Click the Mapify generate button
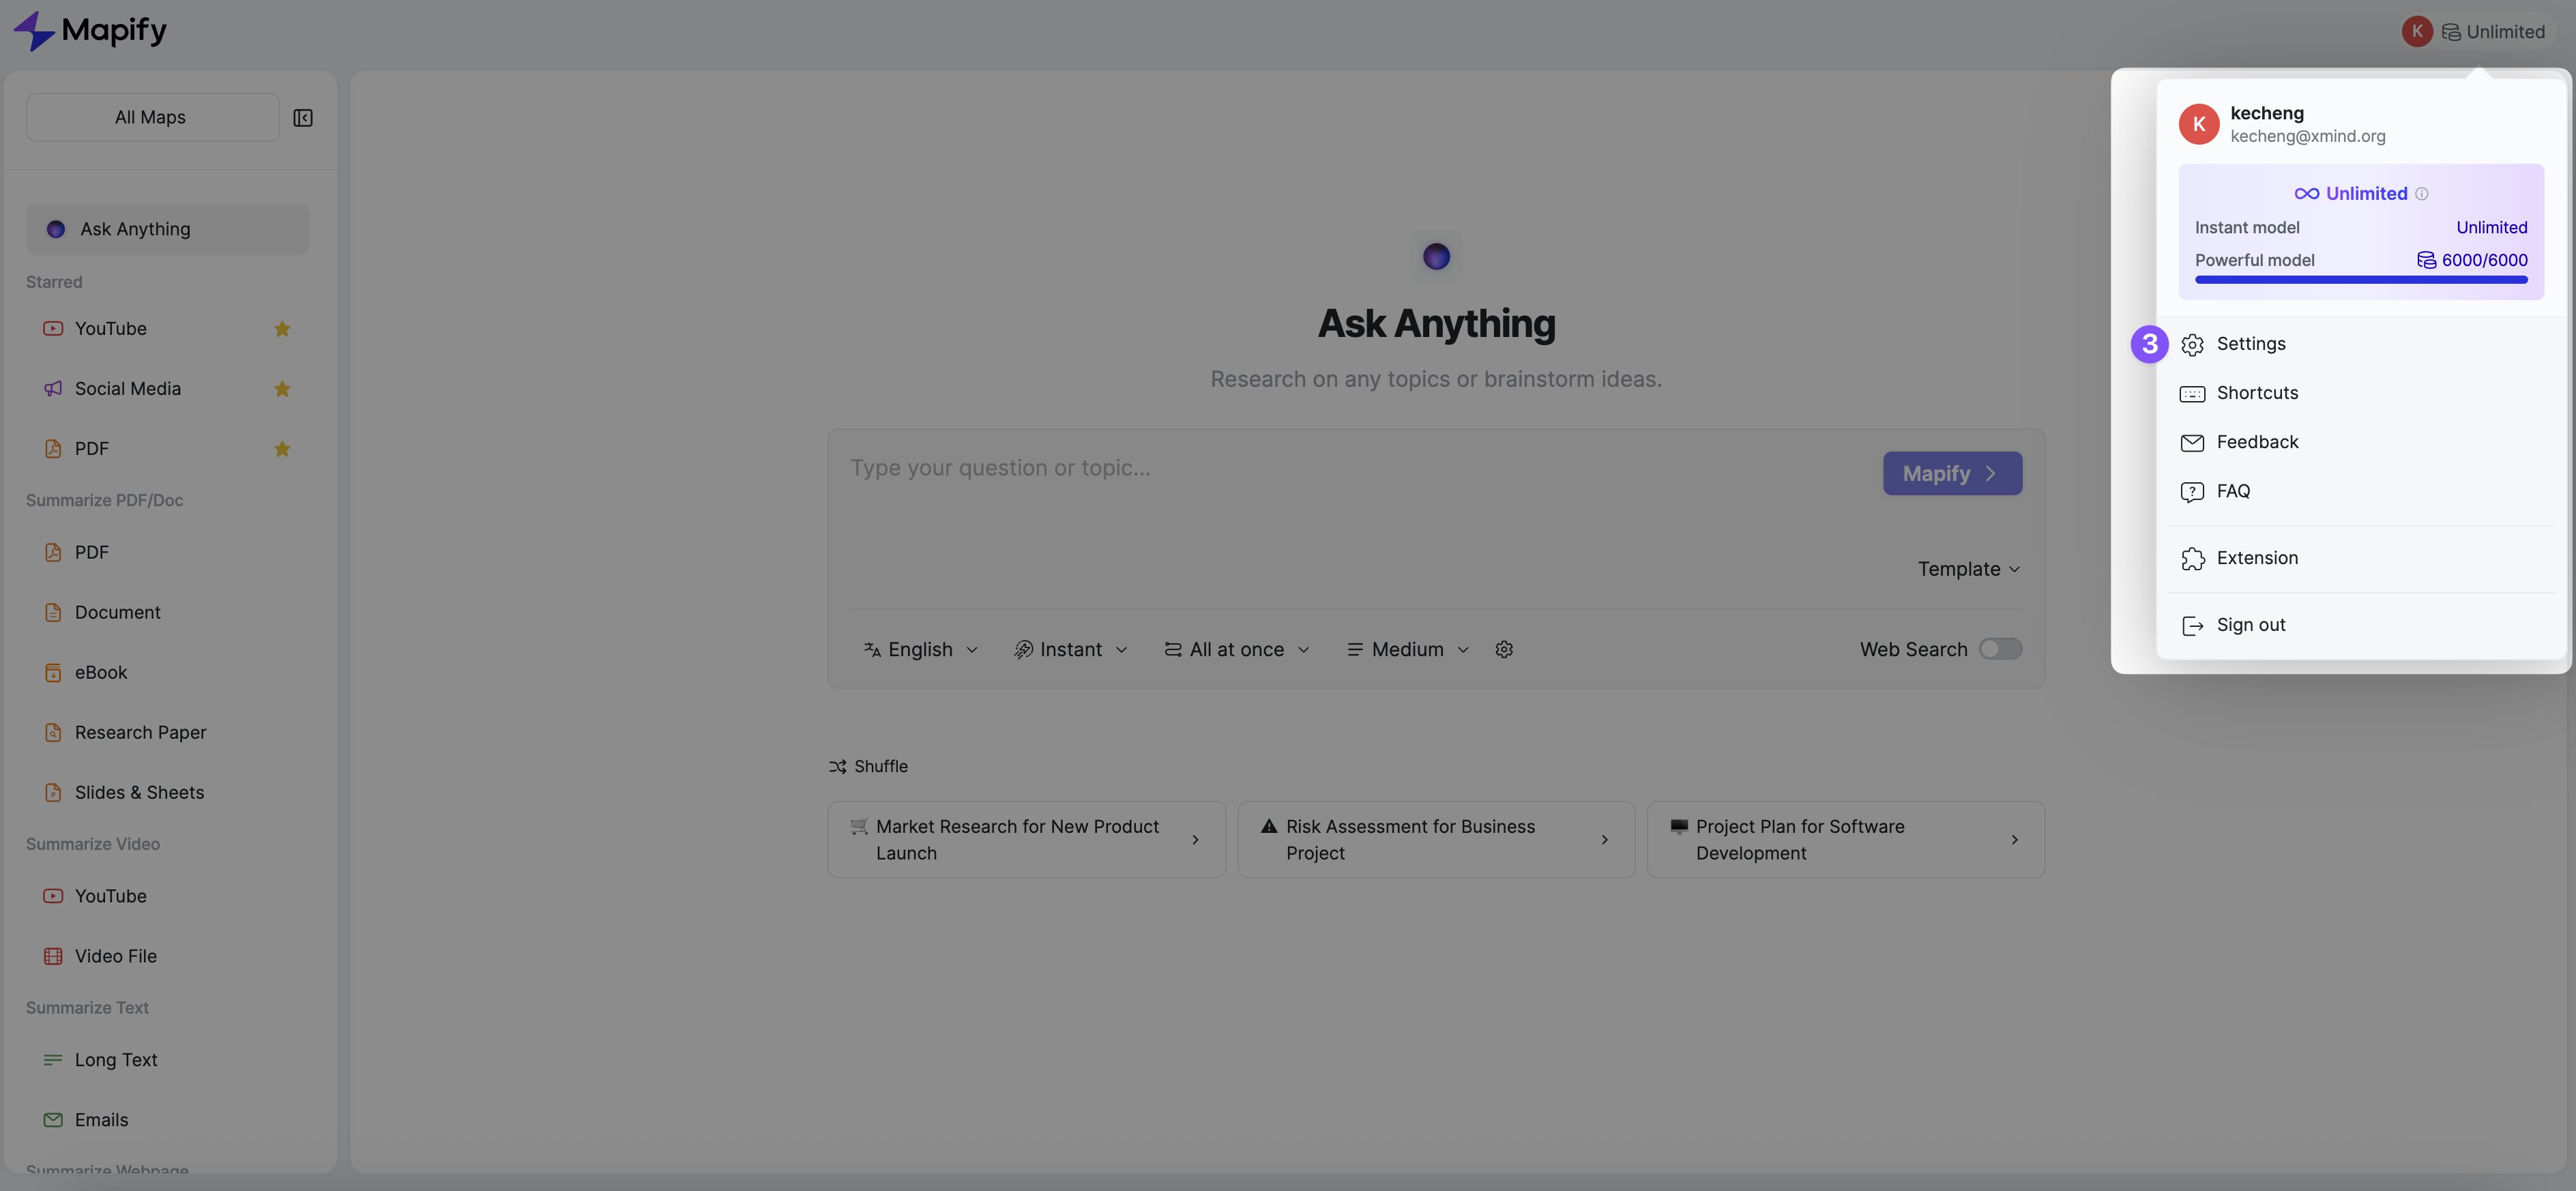The width and height of the screenshot is (2576, 1191). point(1951,473)
